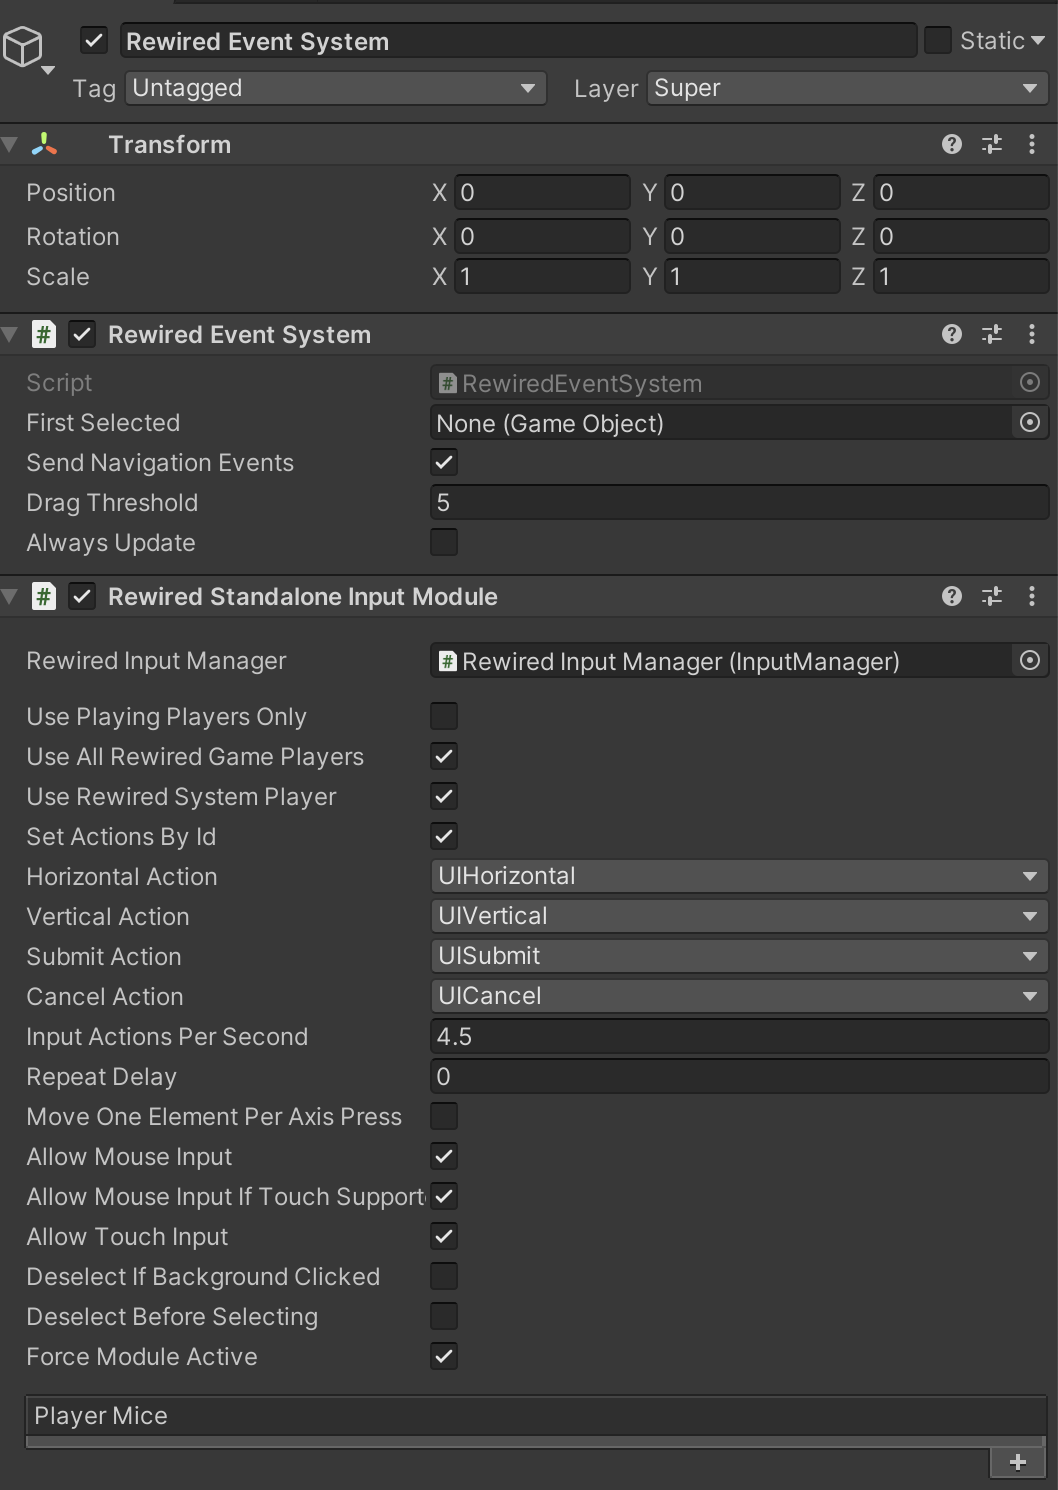Uncheck Allow Mouse Input If Touch Supported
The image size is (1058, 1490).
point(444,1196)
